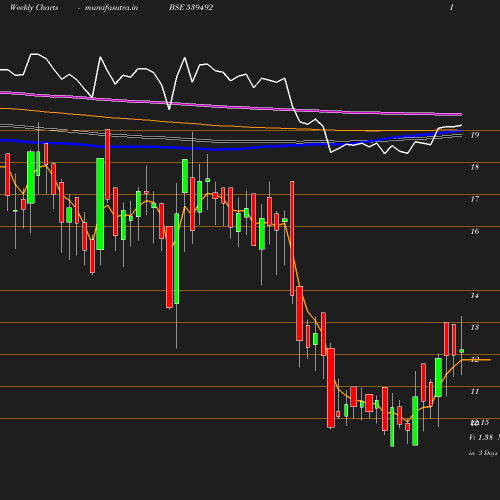Click the price axis label 17
This screenshot has height=500, width=500.
click(x=475, y=199)
